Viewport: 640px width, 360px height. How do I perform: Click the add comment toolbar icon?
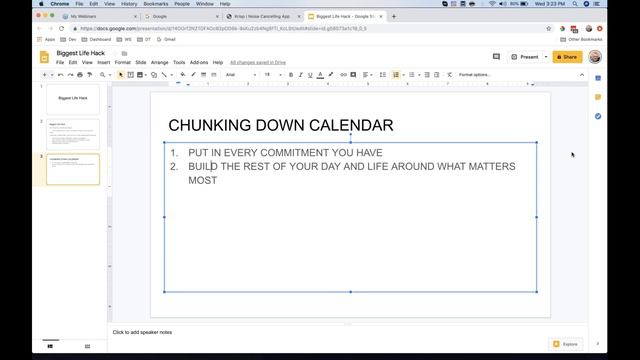(x=353, y=75)
